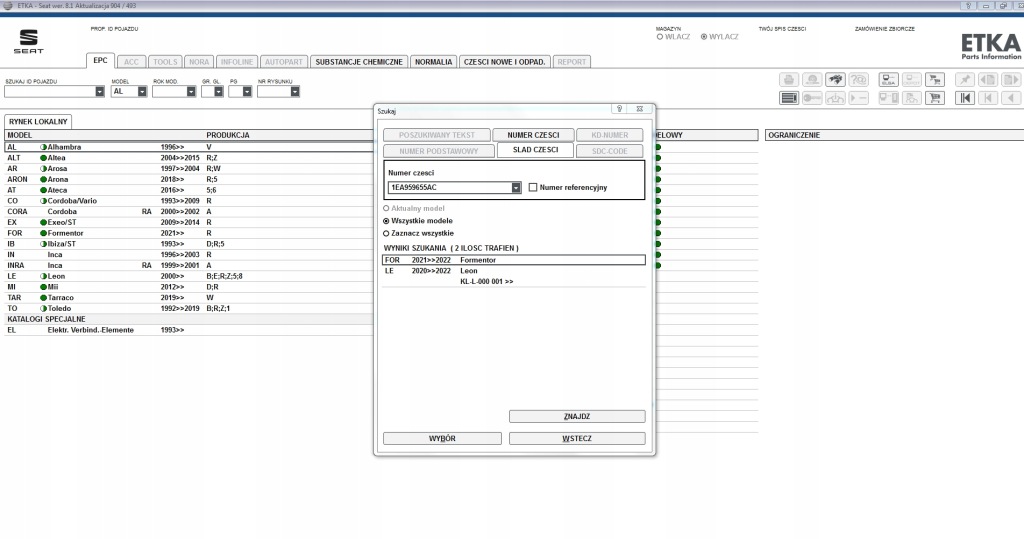Switch to the EPC tab
This screenshot has height=539, width=1024.
(x=100, y=61)
